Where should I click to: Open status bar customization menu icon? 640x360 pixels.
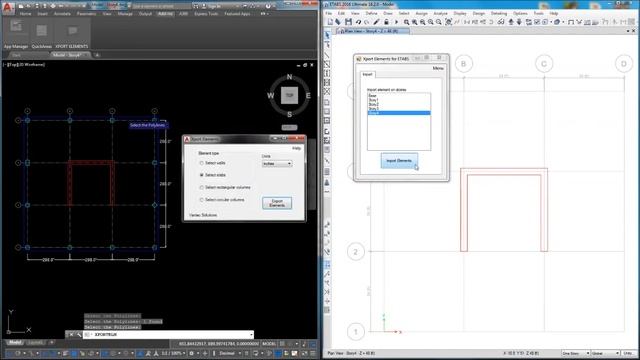313,353
